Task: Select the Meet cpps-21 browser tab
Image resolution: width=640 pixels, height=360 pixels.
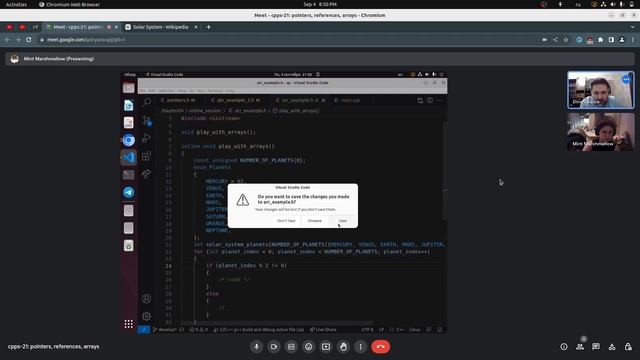Action: coord(78,27)
